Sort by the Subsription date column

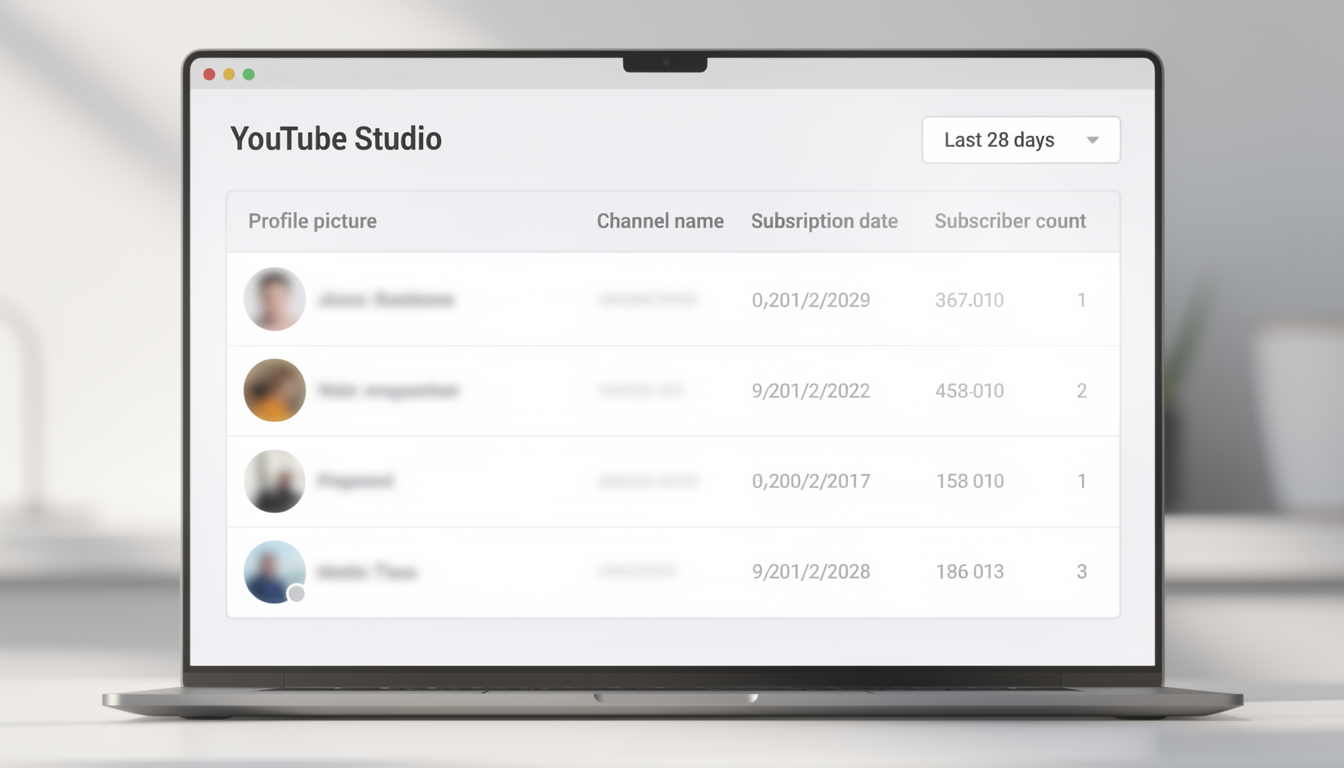[x=824, y=221]
